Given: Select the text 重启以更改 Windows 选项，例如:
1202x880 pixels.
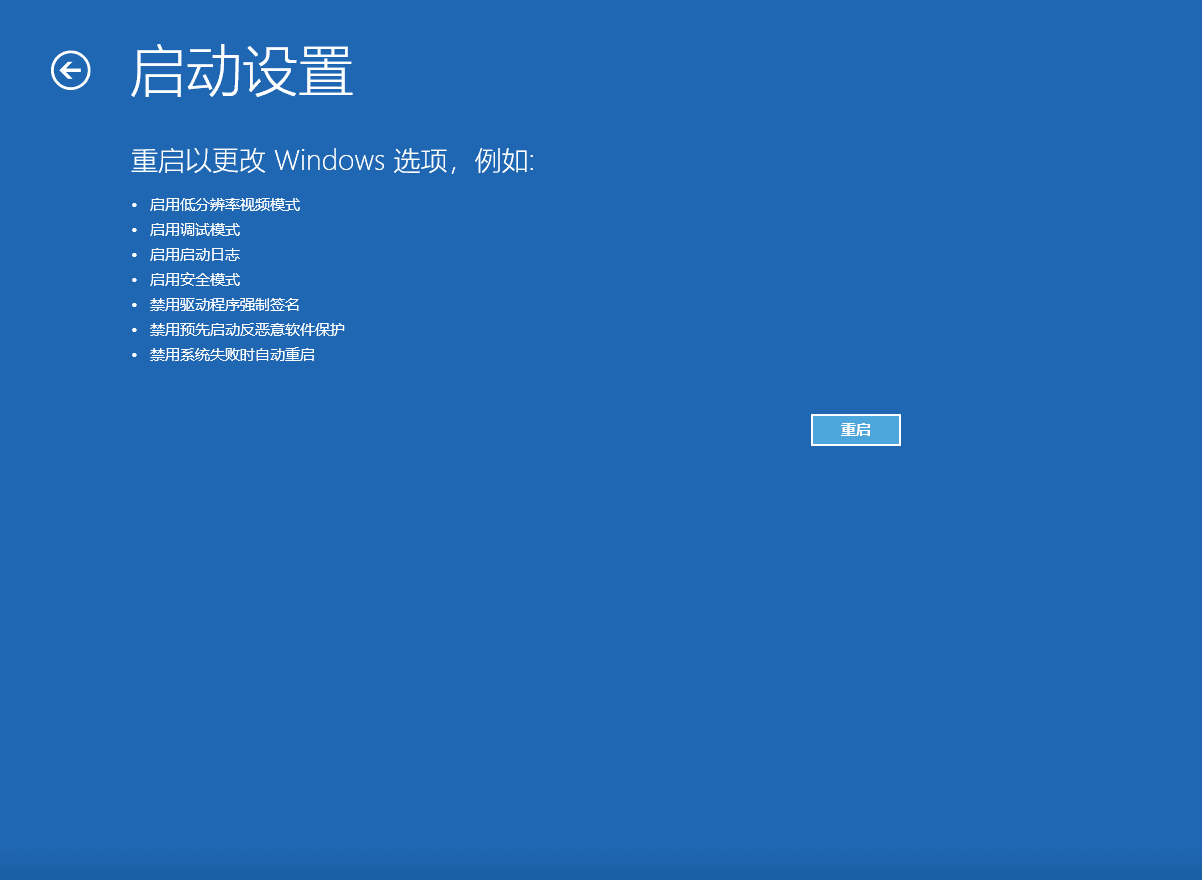Looking at the screenshot, I should coord(333,161).
